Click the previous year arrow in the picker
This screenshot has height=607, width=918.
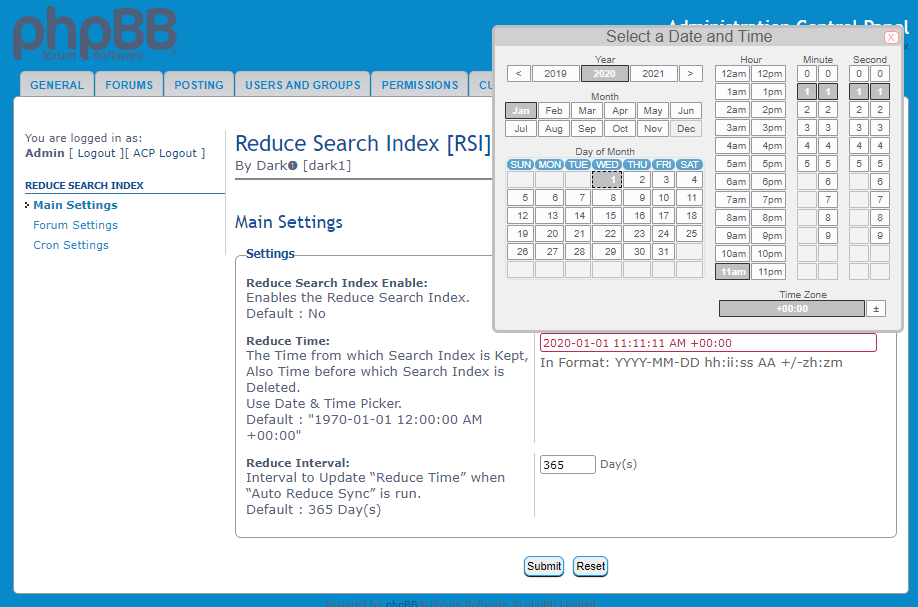518,74
